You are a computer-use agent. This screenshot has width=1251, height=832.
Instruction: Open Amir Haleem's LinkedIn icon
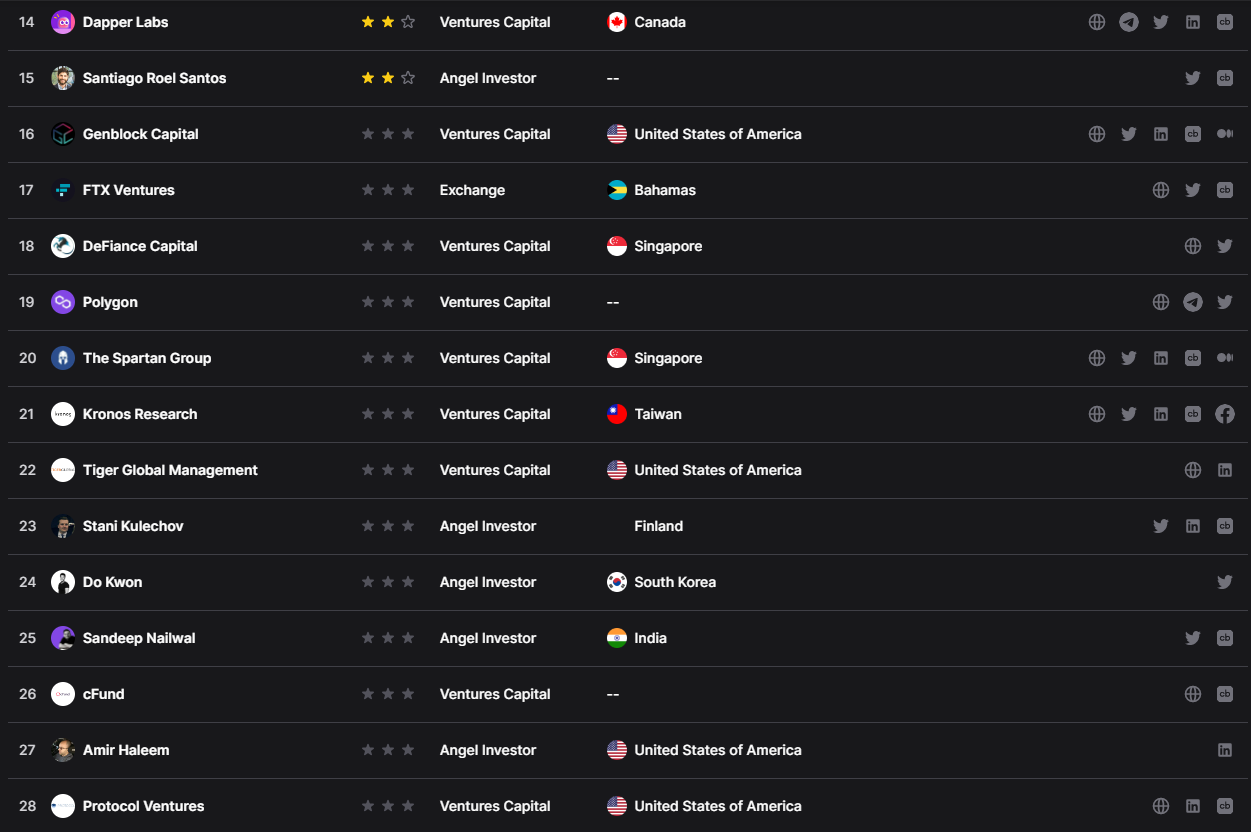[1225, 750]
